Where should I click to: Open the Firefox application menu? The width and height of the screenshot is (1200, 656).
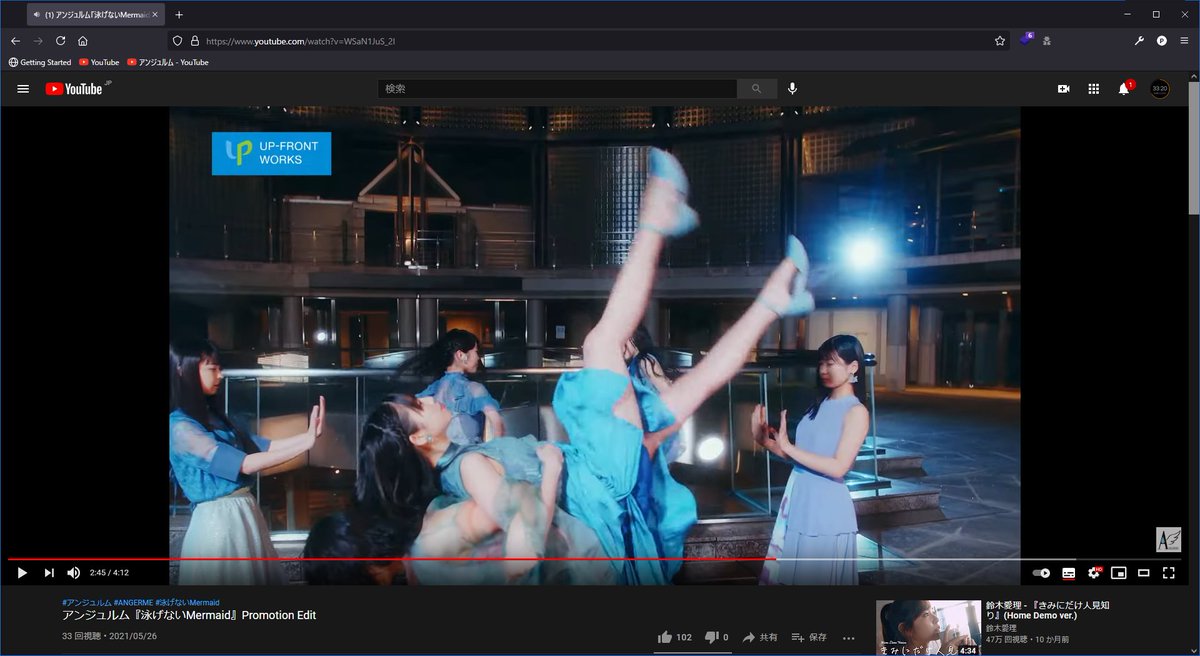coord(1184,41)
